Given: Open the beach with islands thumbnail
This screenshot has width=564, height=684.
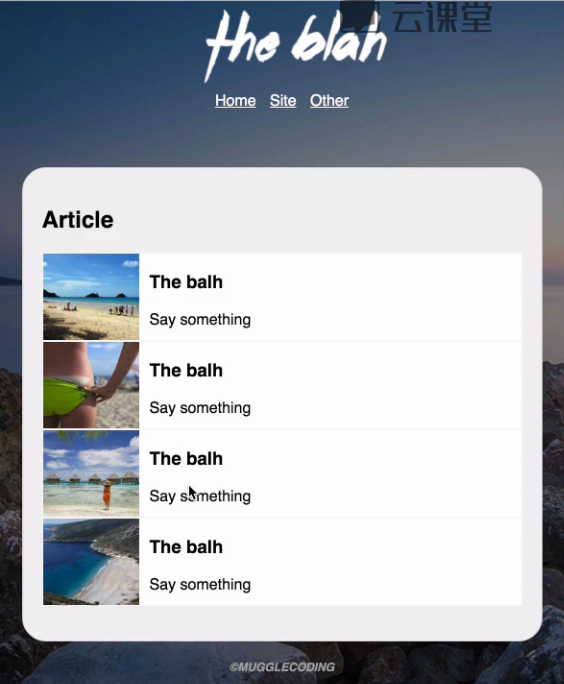Looking at the screenshot, I should 91,297.
